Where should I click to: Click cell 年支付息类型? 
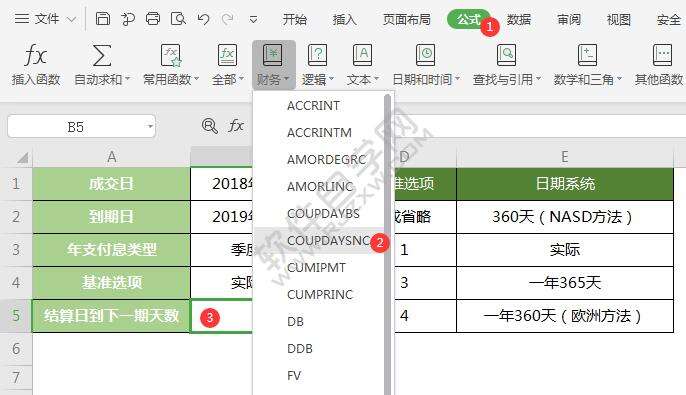112,249
